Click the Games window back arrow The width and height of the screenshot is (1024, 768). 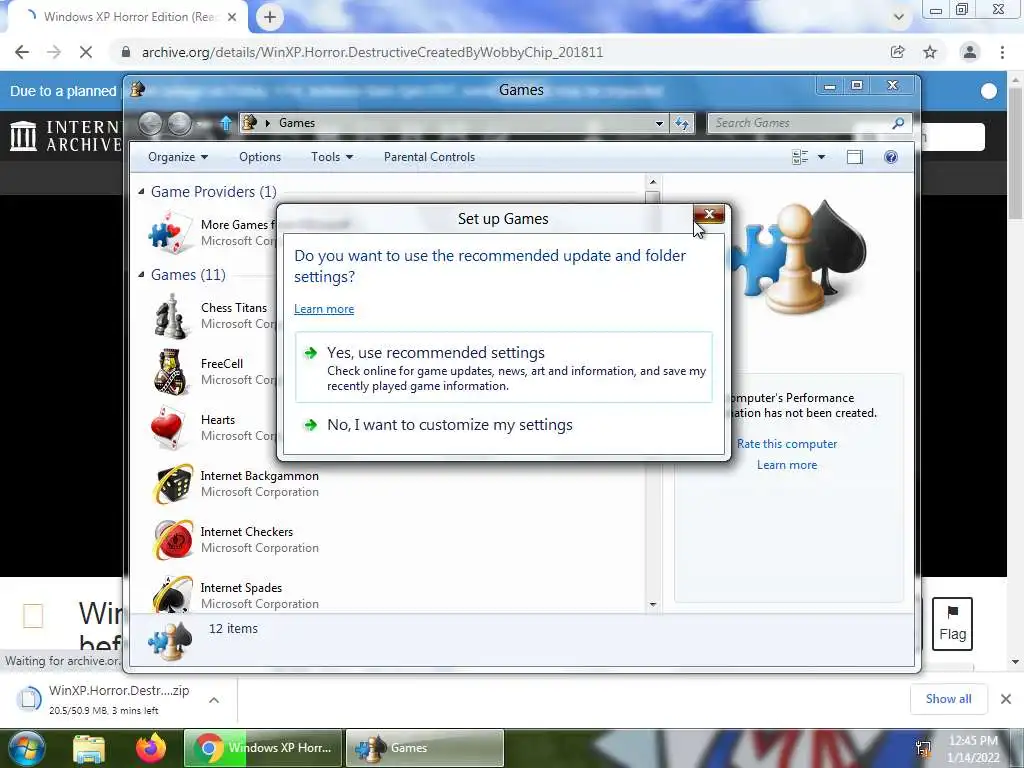(x=150, y=123)
